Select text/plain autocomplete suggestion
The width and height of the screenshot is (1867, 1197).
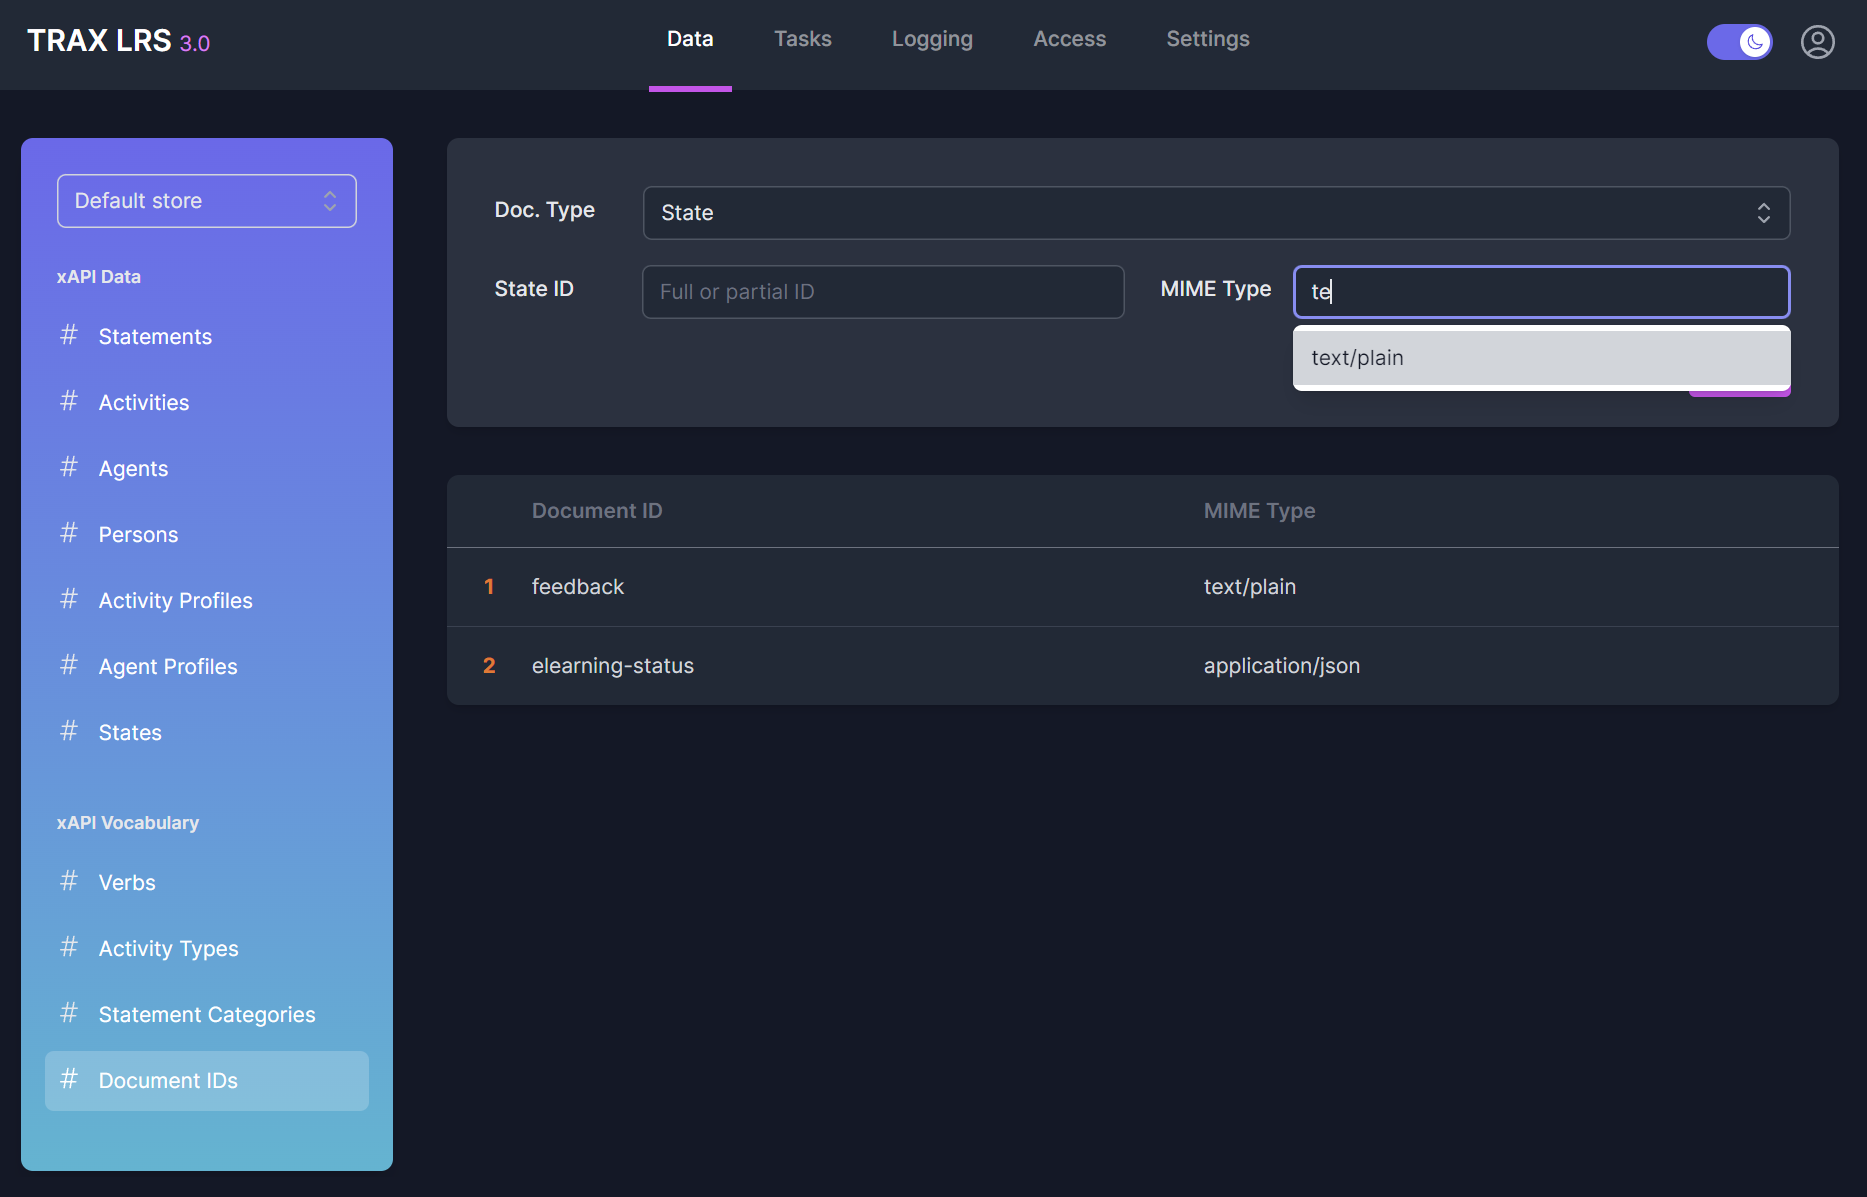click(1540, 358)
